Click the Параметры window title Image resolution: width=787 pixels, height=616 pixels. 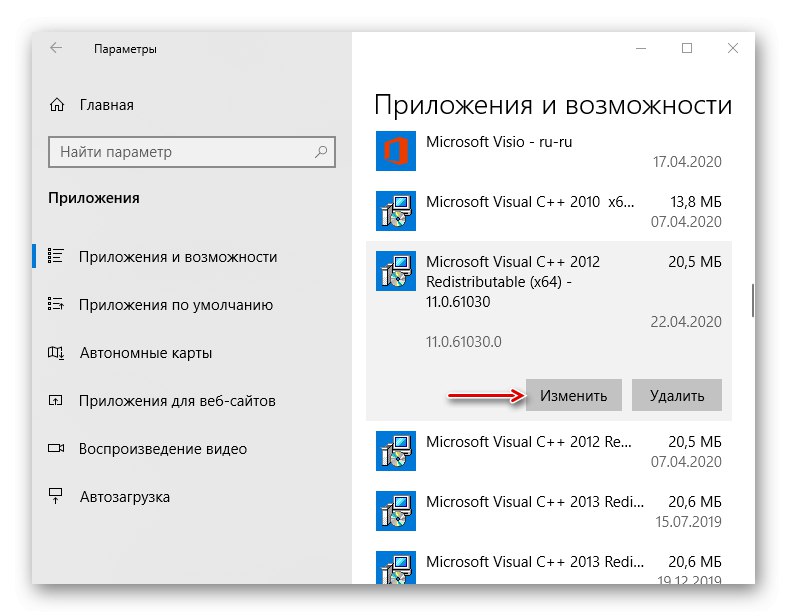[125, 49]
